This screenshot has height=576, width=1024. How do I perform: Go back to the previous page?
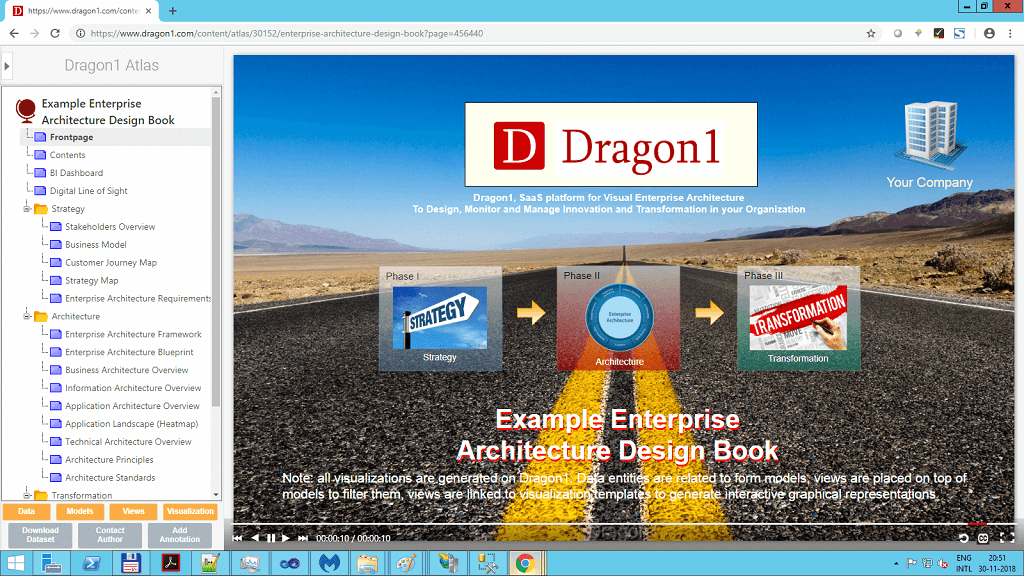[14, 33]
